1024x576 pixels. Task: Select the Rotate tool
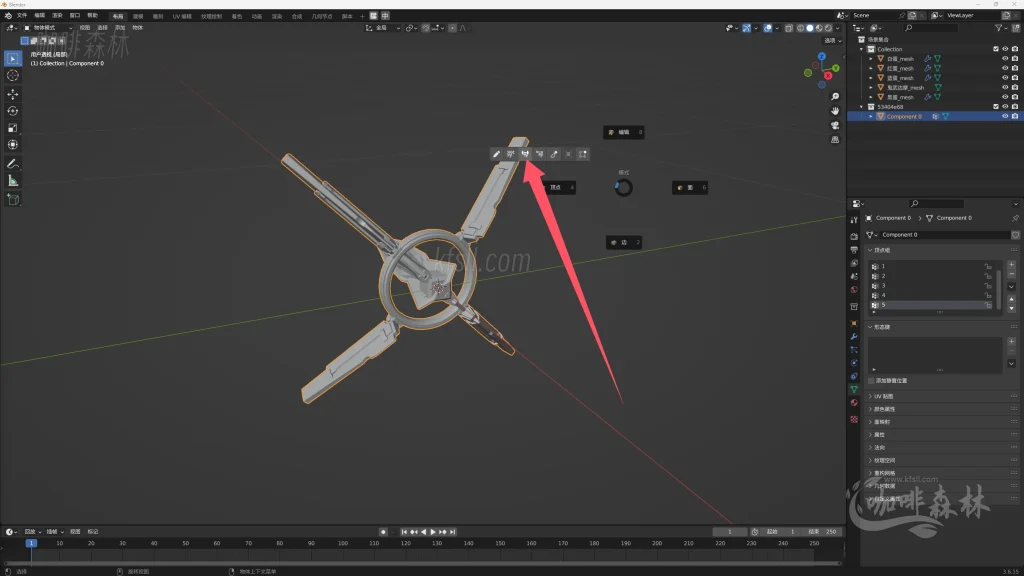(x=13, y=110)
